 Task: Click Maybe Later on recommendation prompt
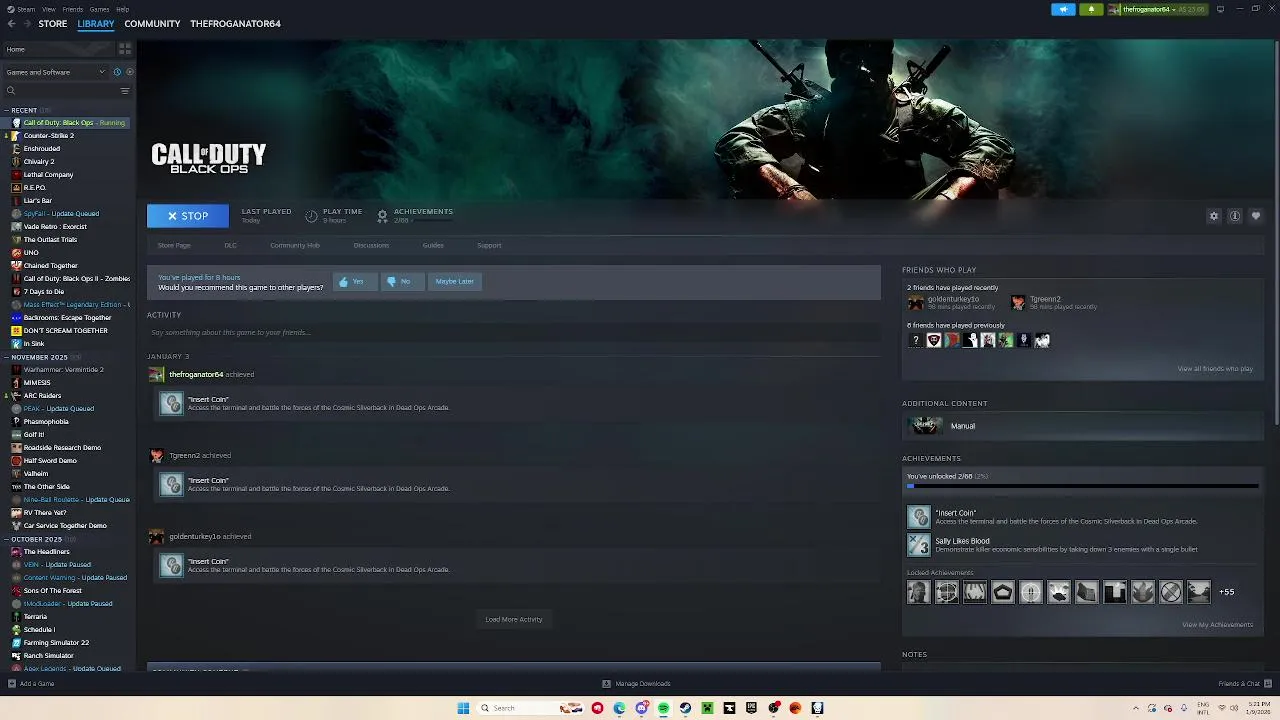click(454, 282)
